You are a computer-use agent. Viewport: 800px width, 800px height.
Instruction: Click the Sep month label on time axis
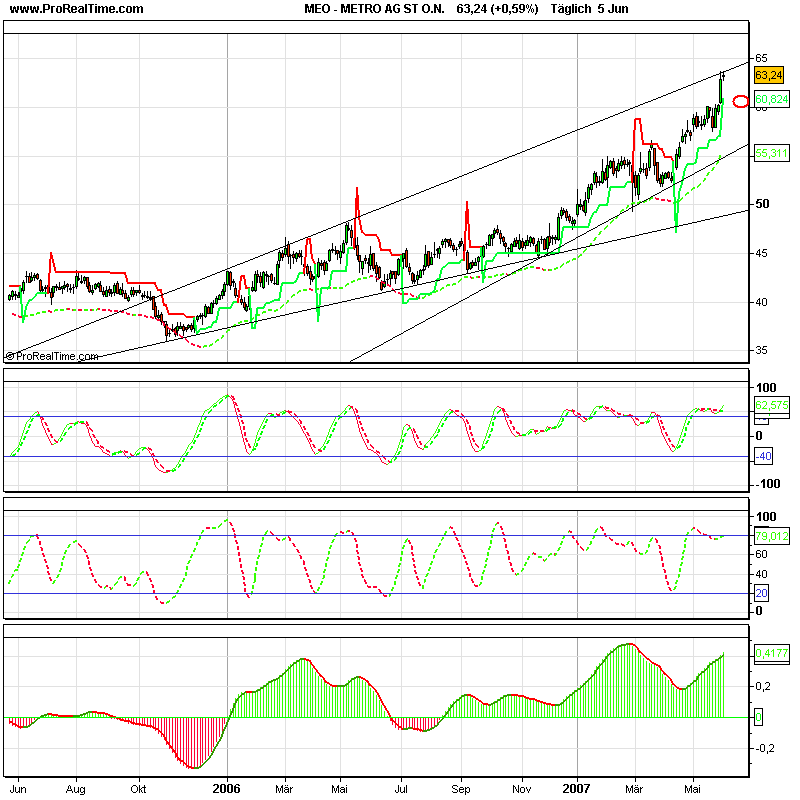(461, 789)
